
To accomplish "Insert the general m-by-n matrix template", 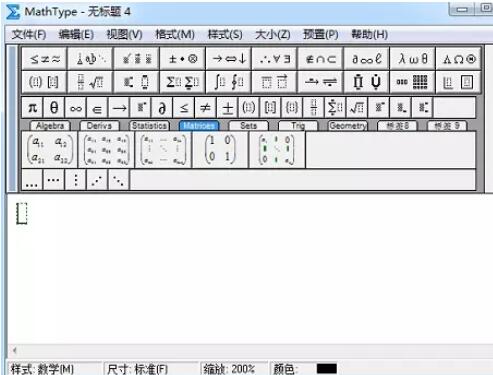I will [163, 150].
